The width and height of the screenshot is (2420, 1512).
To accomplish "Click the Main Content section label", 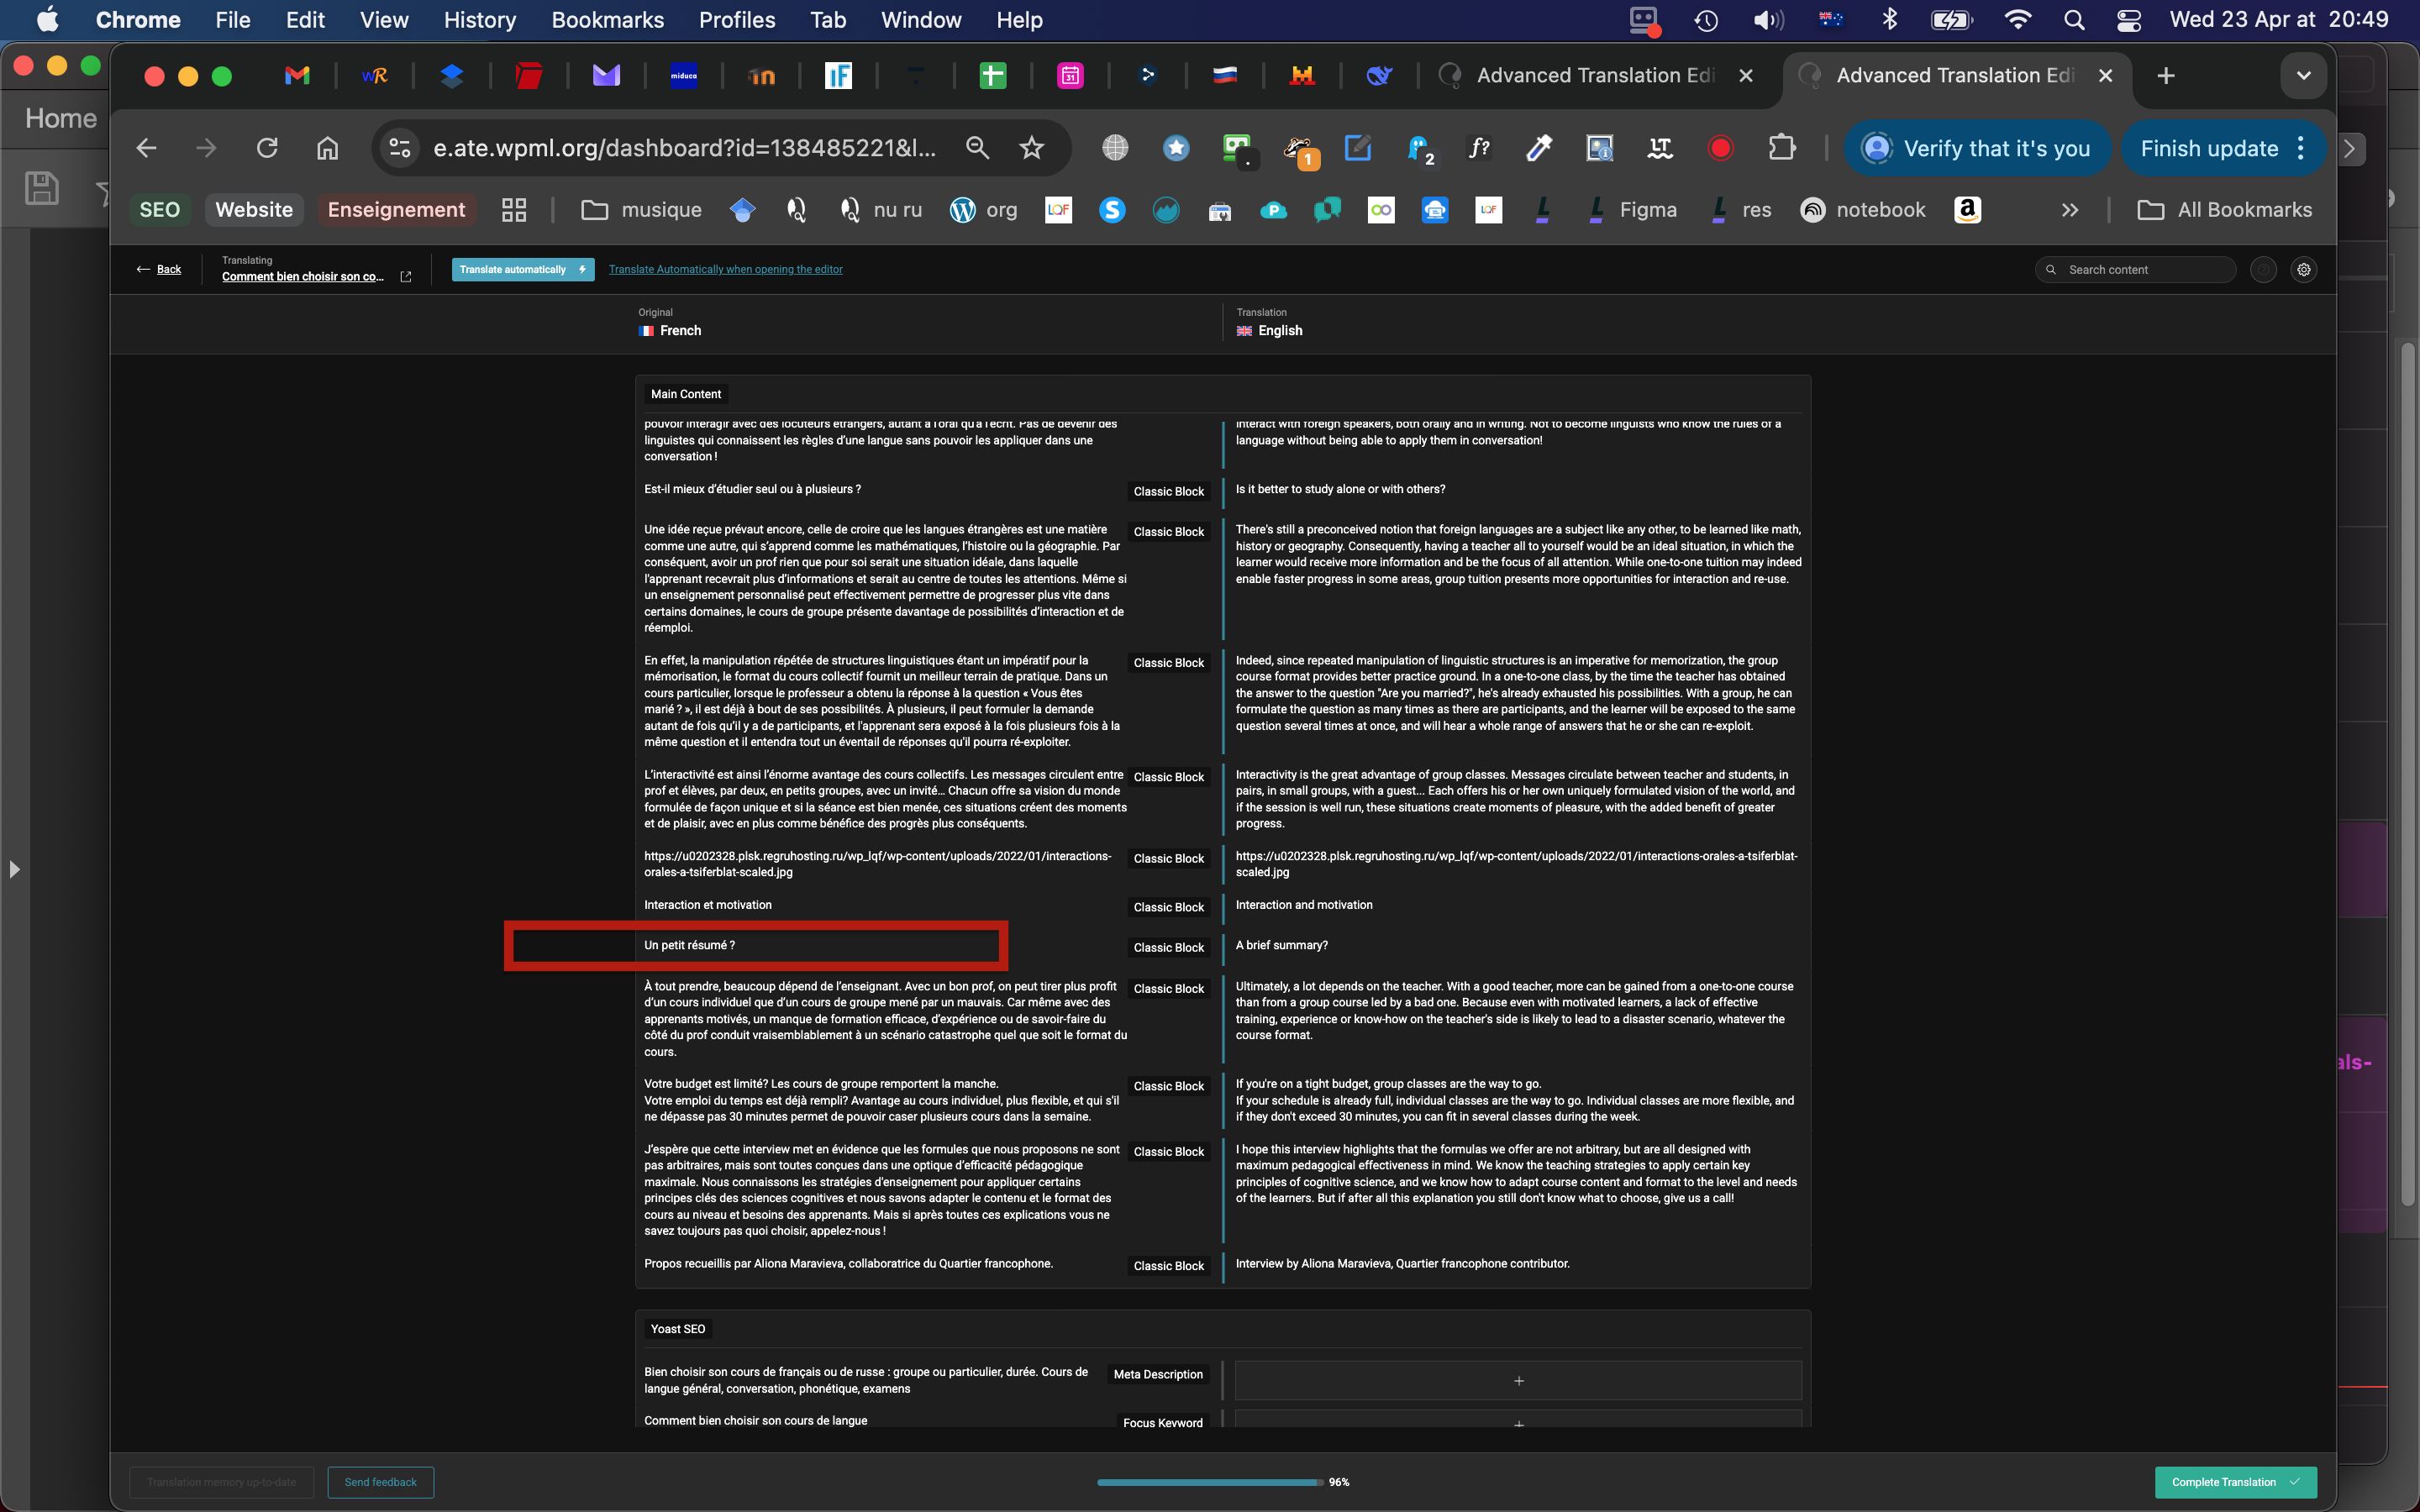I will coord(685,394).
